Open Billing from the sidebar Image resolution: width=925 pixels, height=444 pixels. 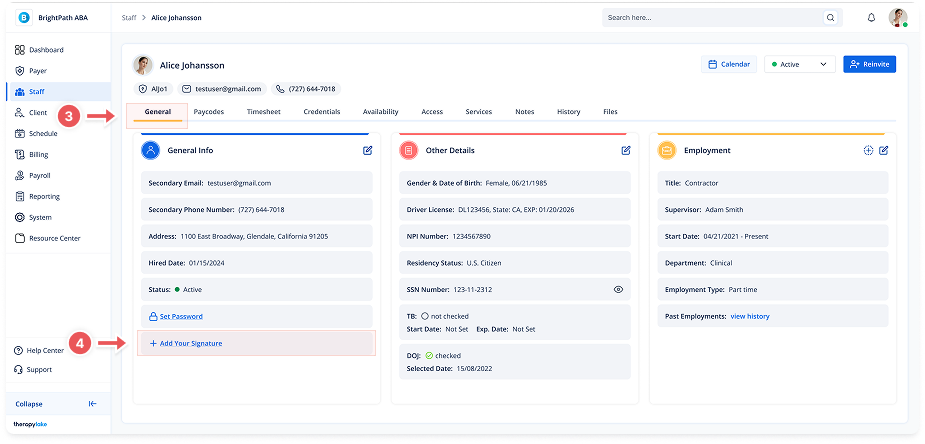[38, 154]
